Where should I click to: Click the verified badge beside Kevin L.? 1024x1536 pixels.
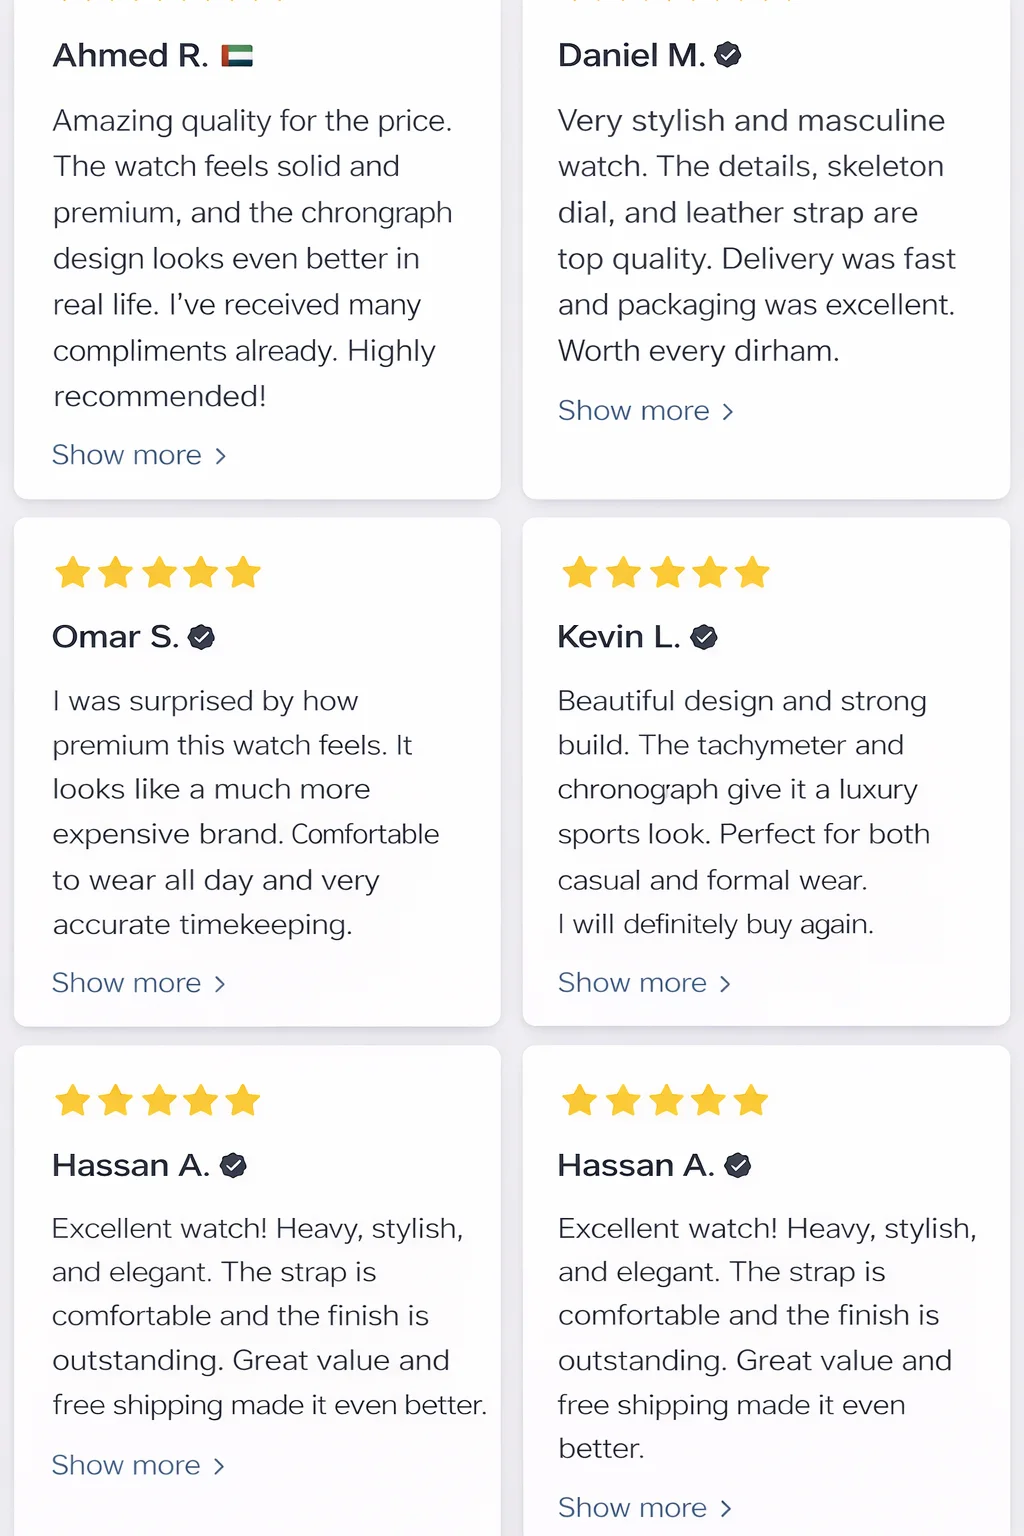coord(704,637)
